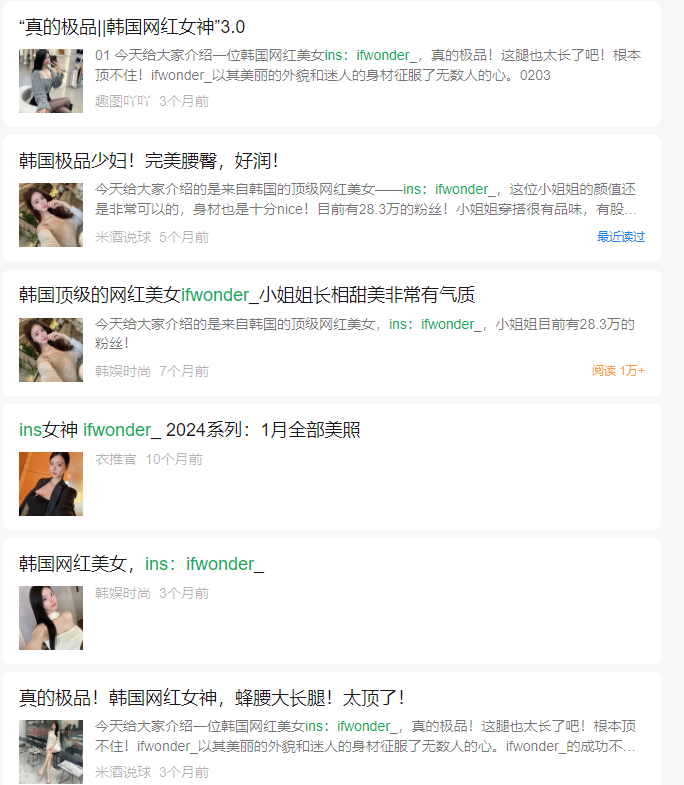Open article 韩国网红美女,ins:ifwonder_
This screenshot has width=684, height=785.
point(142,564)
